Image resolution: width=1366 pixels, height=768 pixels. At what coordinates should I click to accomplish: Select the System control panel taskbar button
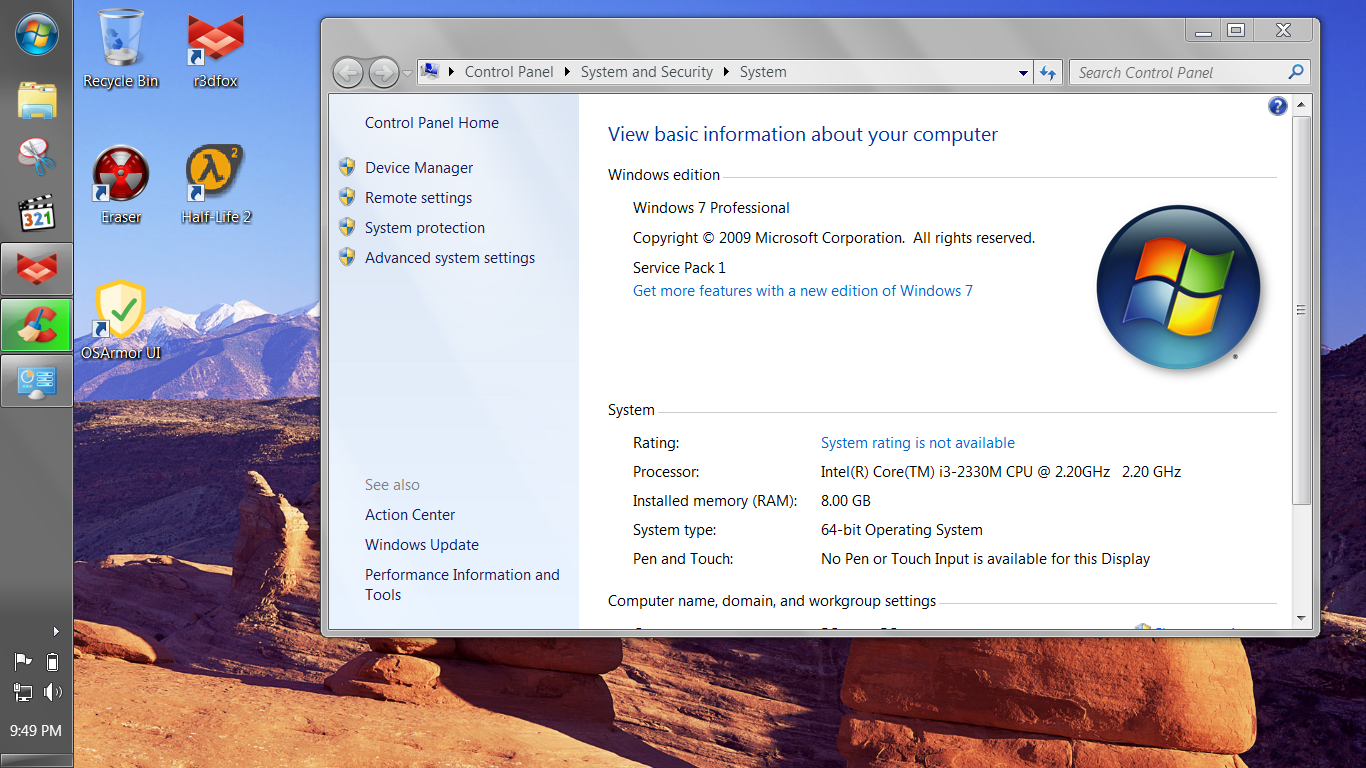37,381
